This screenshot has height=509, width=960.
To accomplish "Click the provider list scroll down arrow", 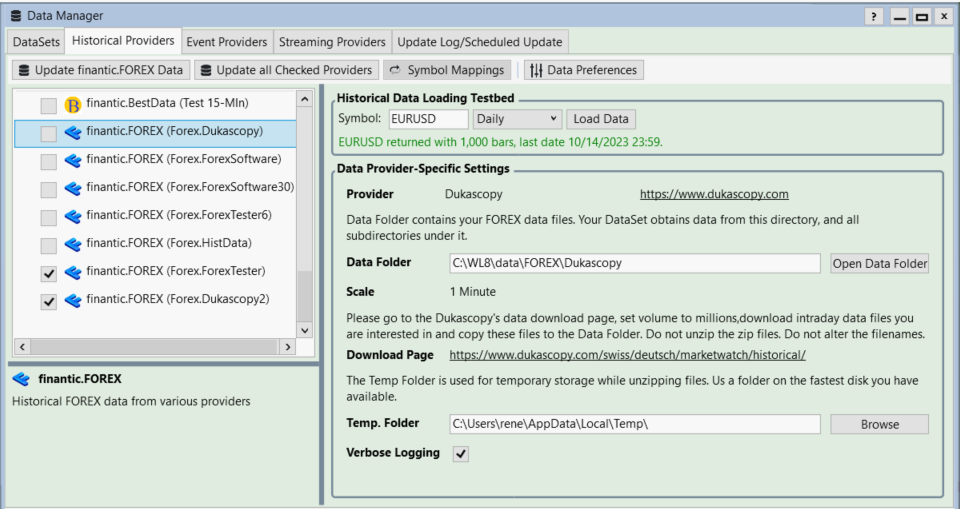I will pyautogui.click(x=304, y=330).
